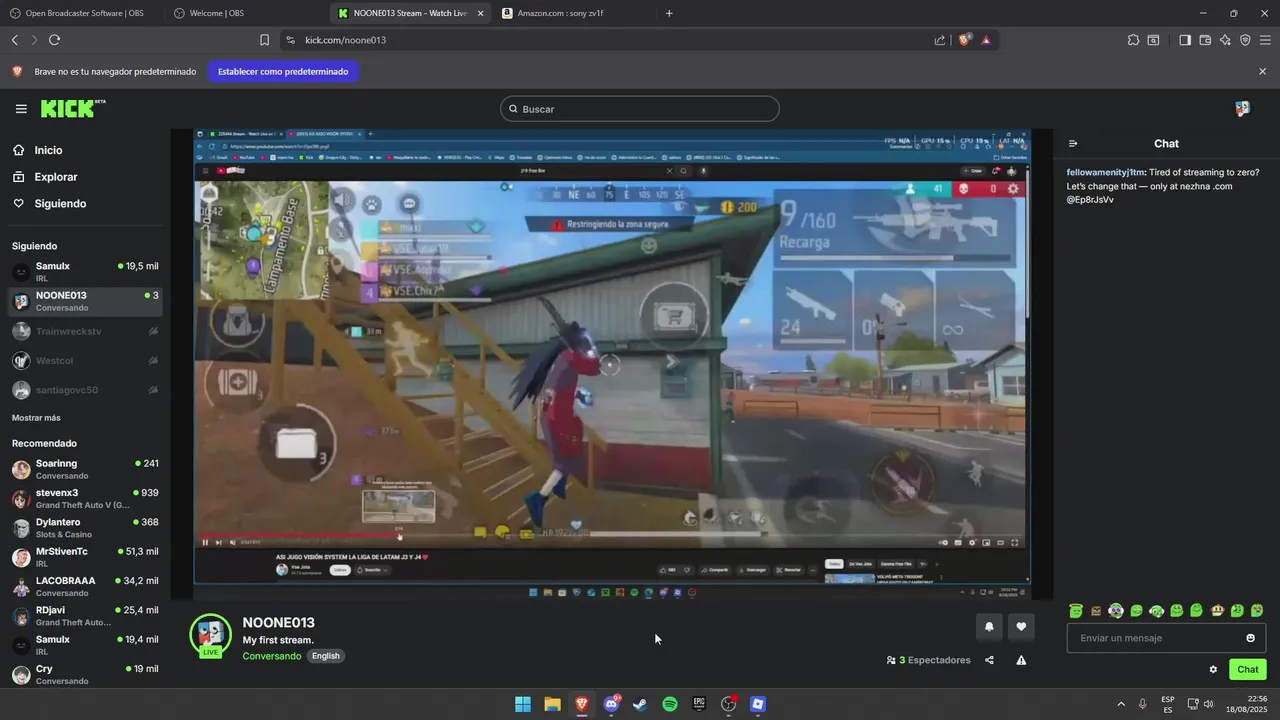The image size is (1280, 720).
Task: Click the fellowamenityj1tm username in chat
Action: tap(1105, 172)
